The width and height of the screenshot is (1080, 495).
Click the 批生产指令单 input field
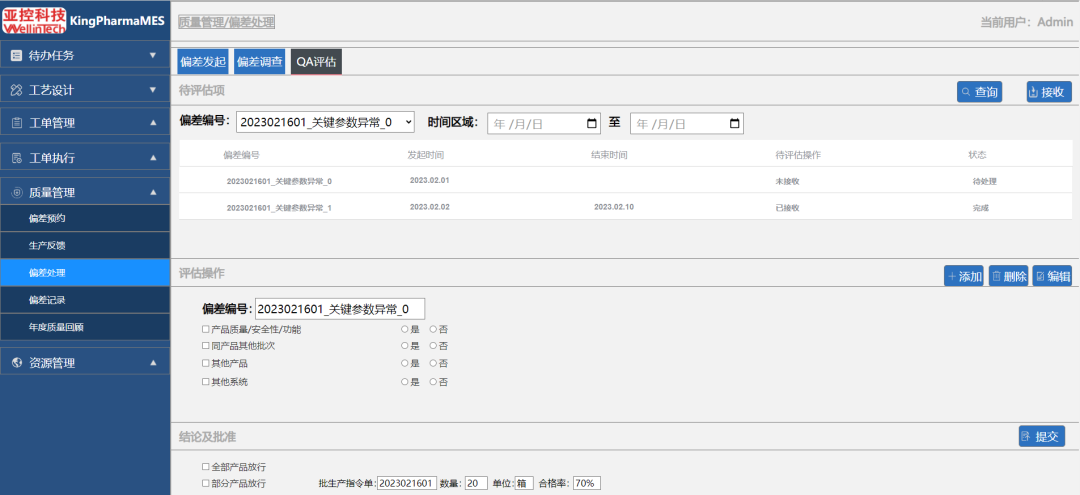click(x=407, y=483)
